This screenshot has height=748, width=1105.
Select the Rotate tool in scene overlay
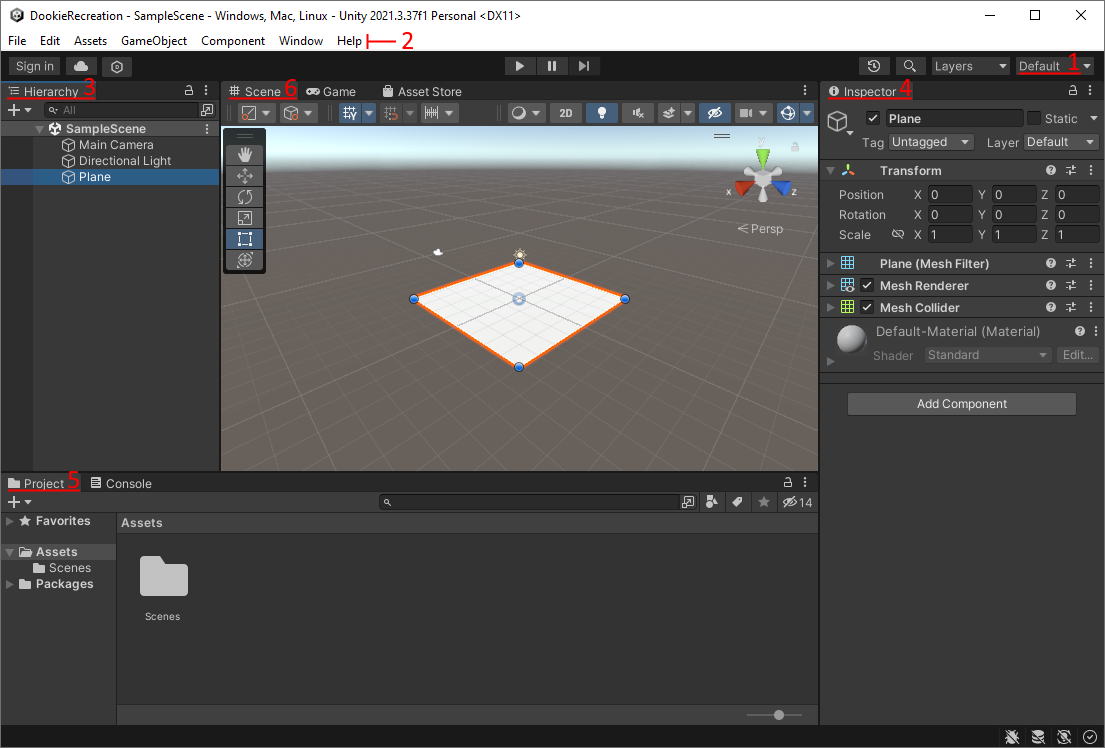pyautogui.click(x=245, y=197)
